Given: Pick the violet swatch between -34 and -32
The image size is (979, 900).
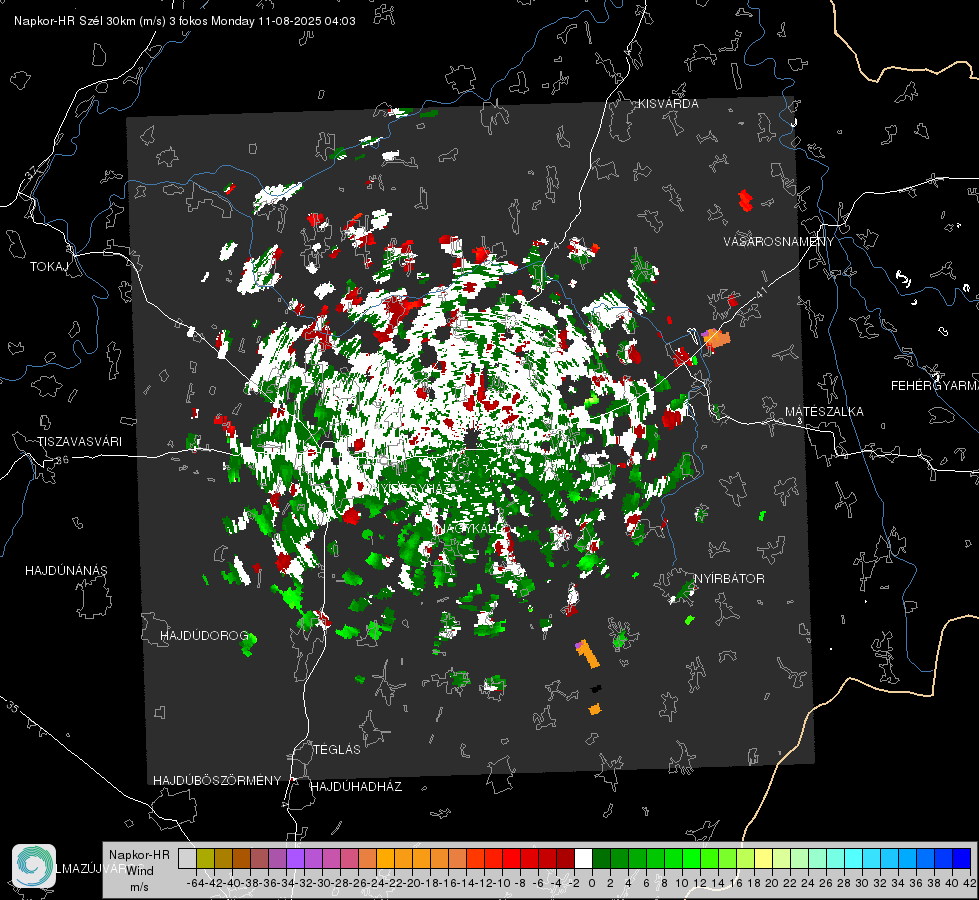Looking at the screenshot, I should click(x=295, y=859).
